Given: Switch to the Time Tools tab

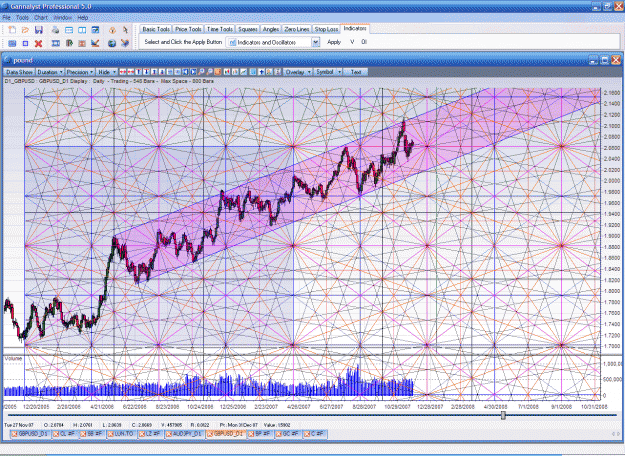Looking at the screenshot, I should tap(220, 29).
